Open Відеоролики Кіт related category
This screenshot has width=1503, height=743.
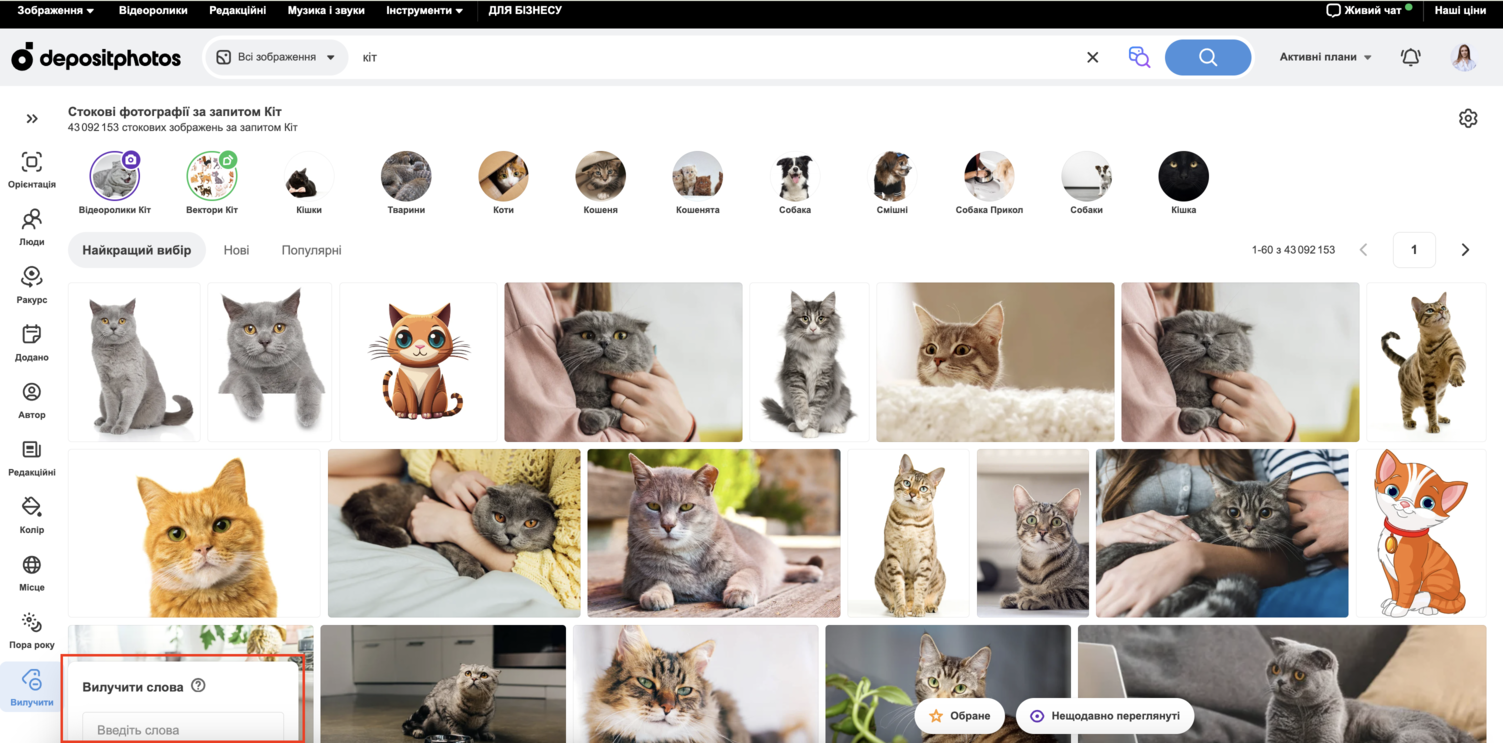(115, 183)
